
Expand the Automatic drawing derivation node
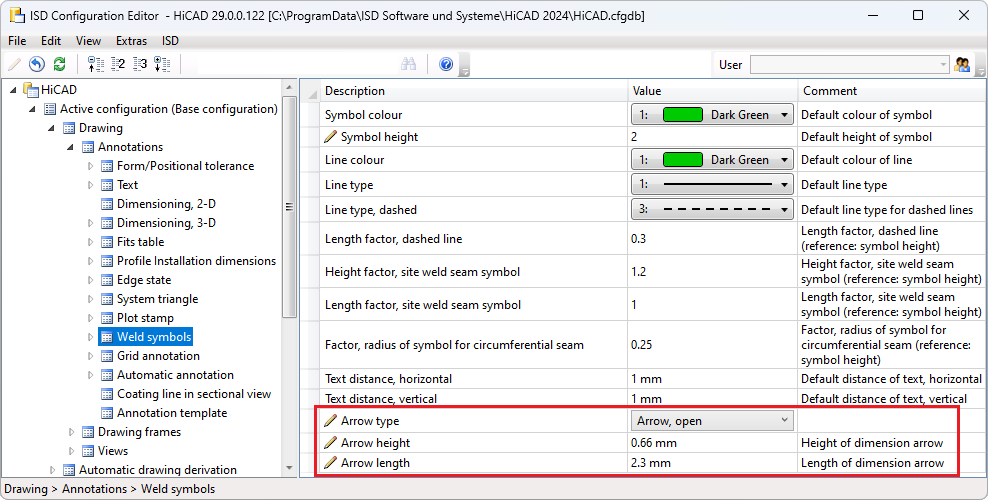tap(52, 470)
